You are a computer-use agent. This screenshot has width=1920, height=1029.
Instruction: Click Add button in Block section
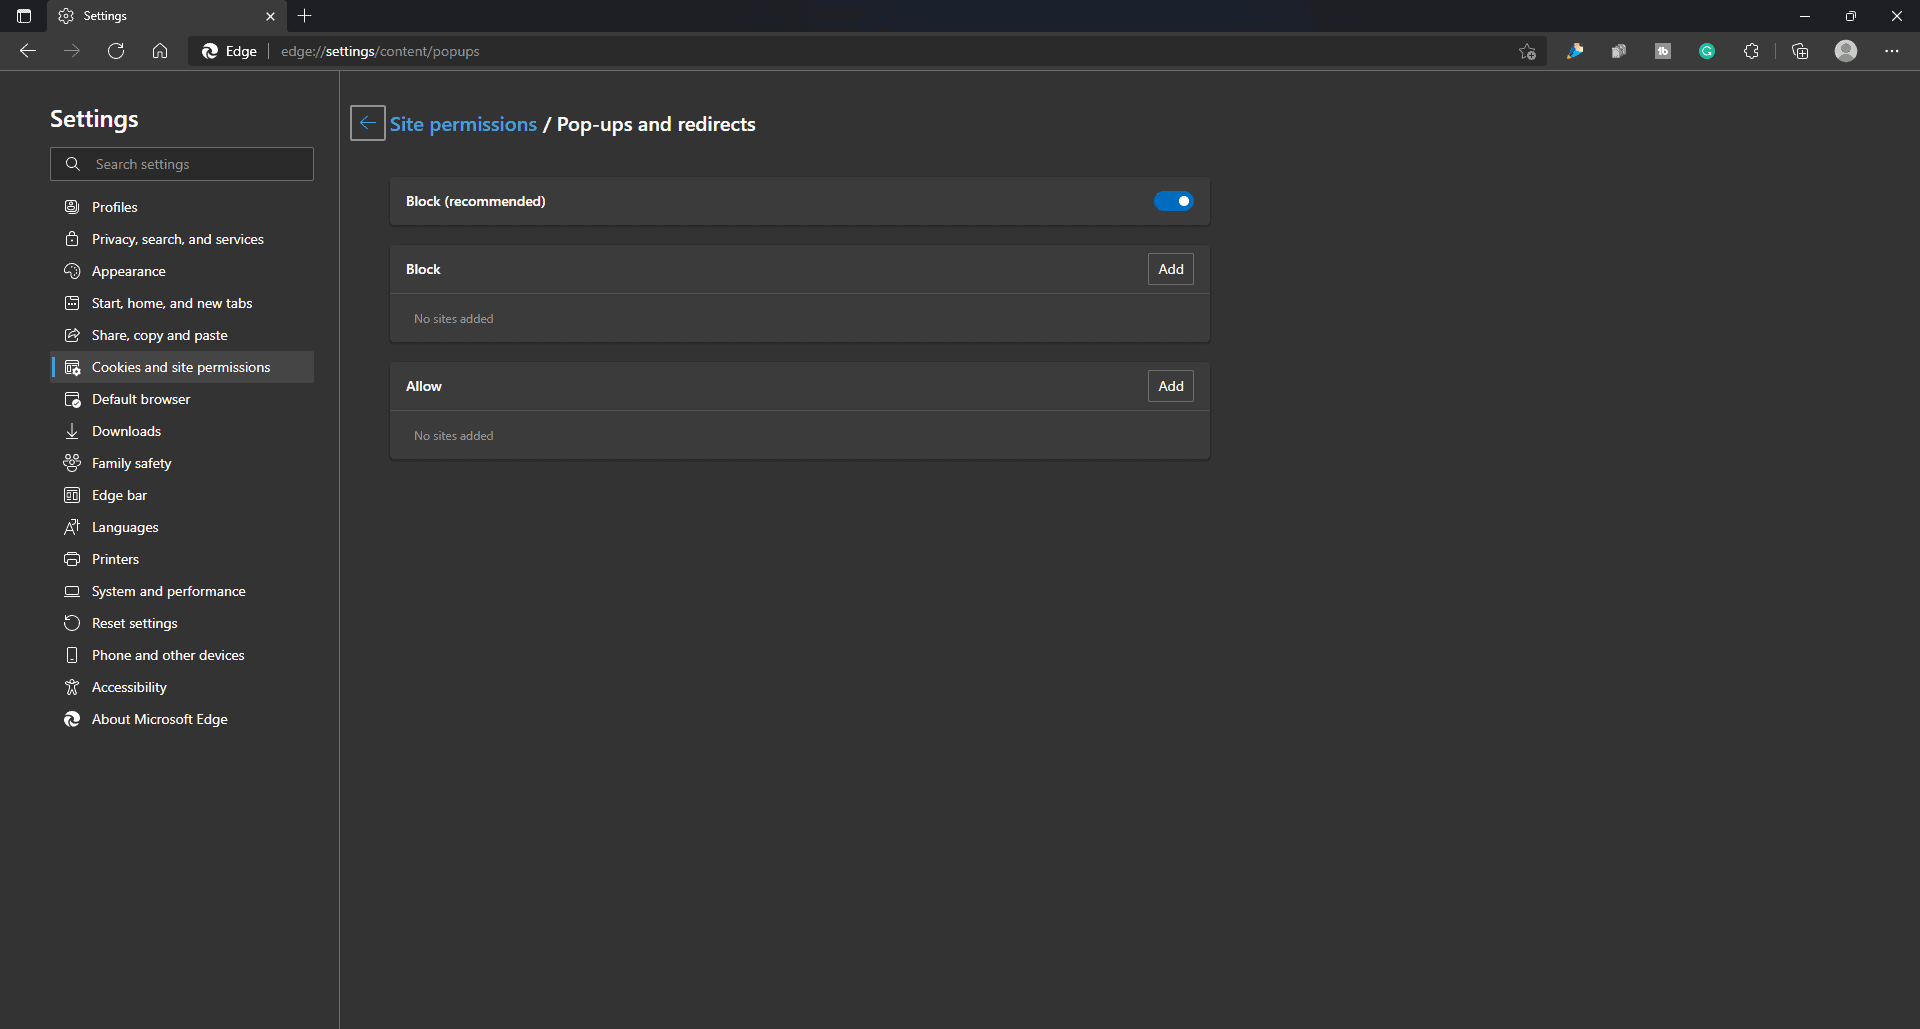[x=1170, y=269]
